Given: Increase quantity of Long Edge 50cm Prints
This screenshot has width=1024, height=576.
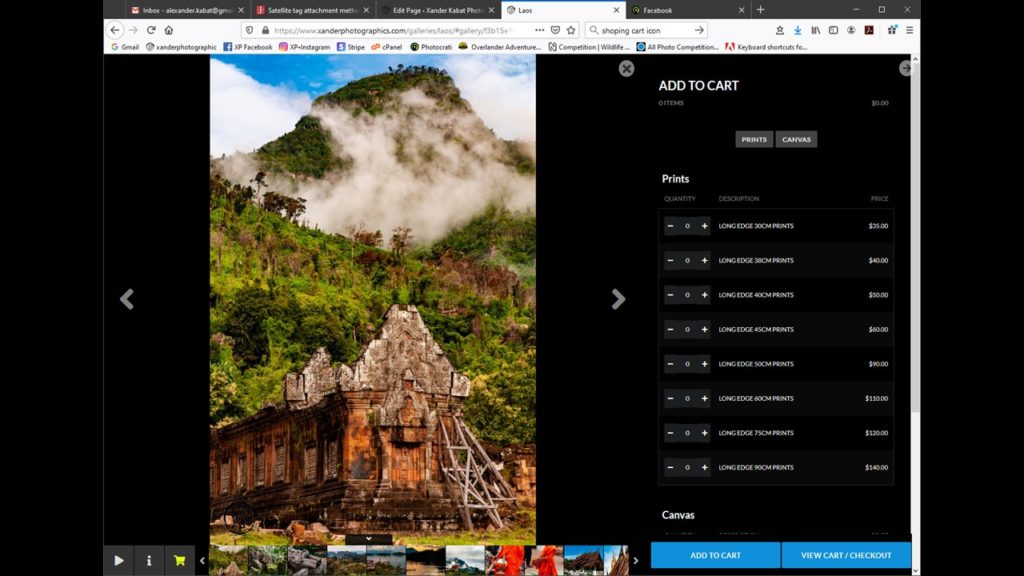Looking at the screenshot, I should pos(704,364).
